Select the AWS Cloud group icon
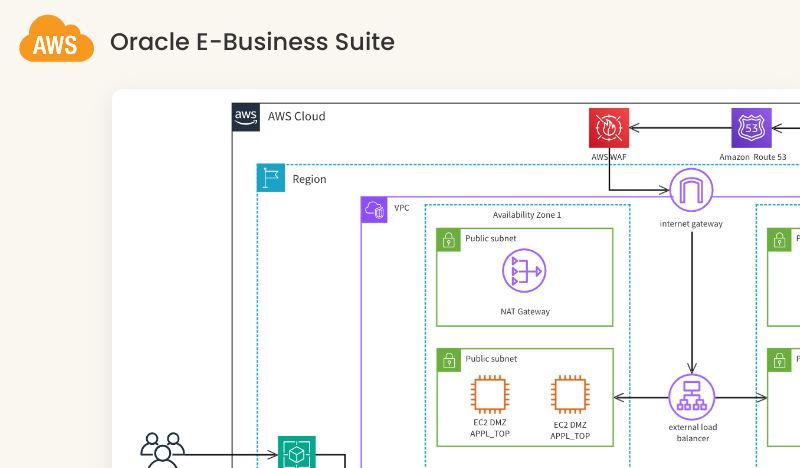This screenshot has height=468, width=800. click(246, 117)
